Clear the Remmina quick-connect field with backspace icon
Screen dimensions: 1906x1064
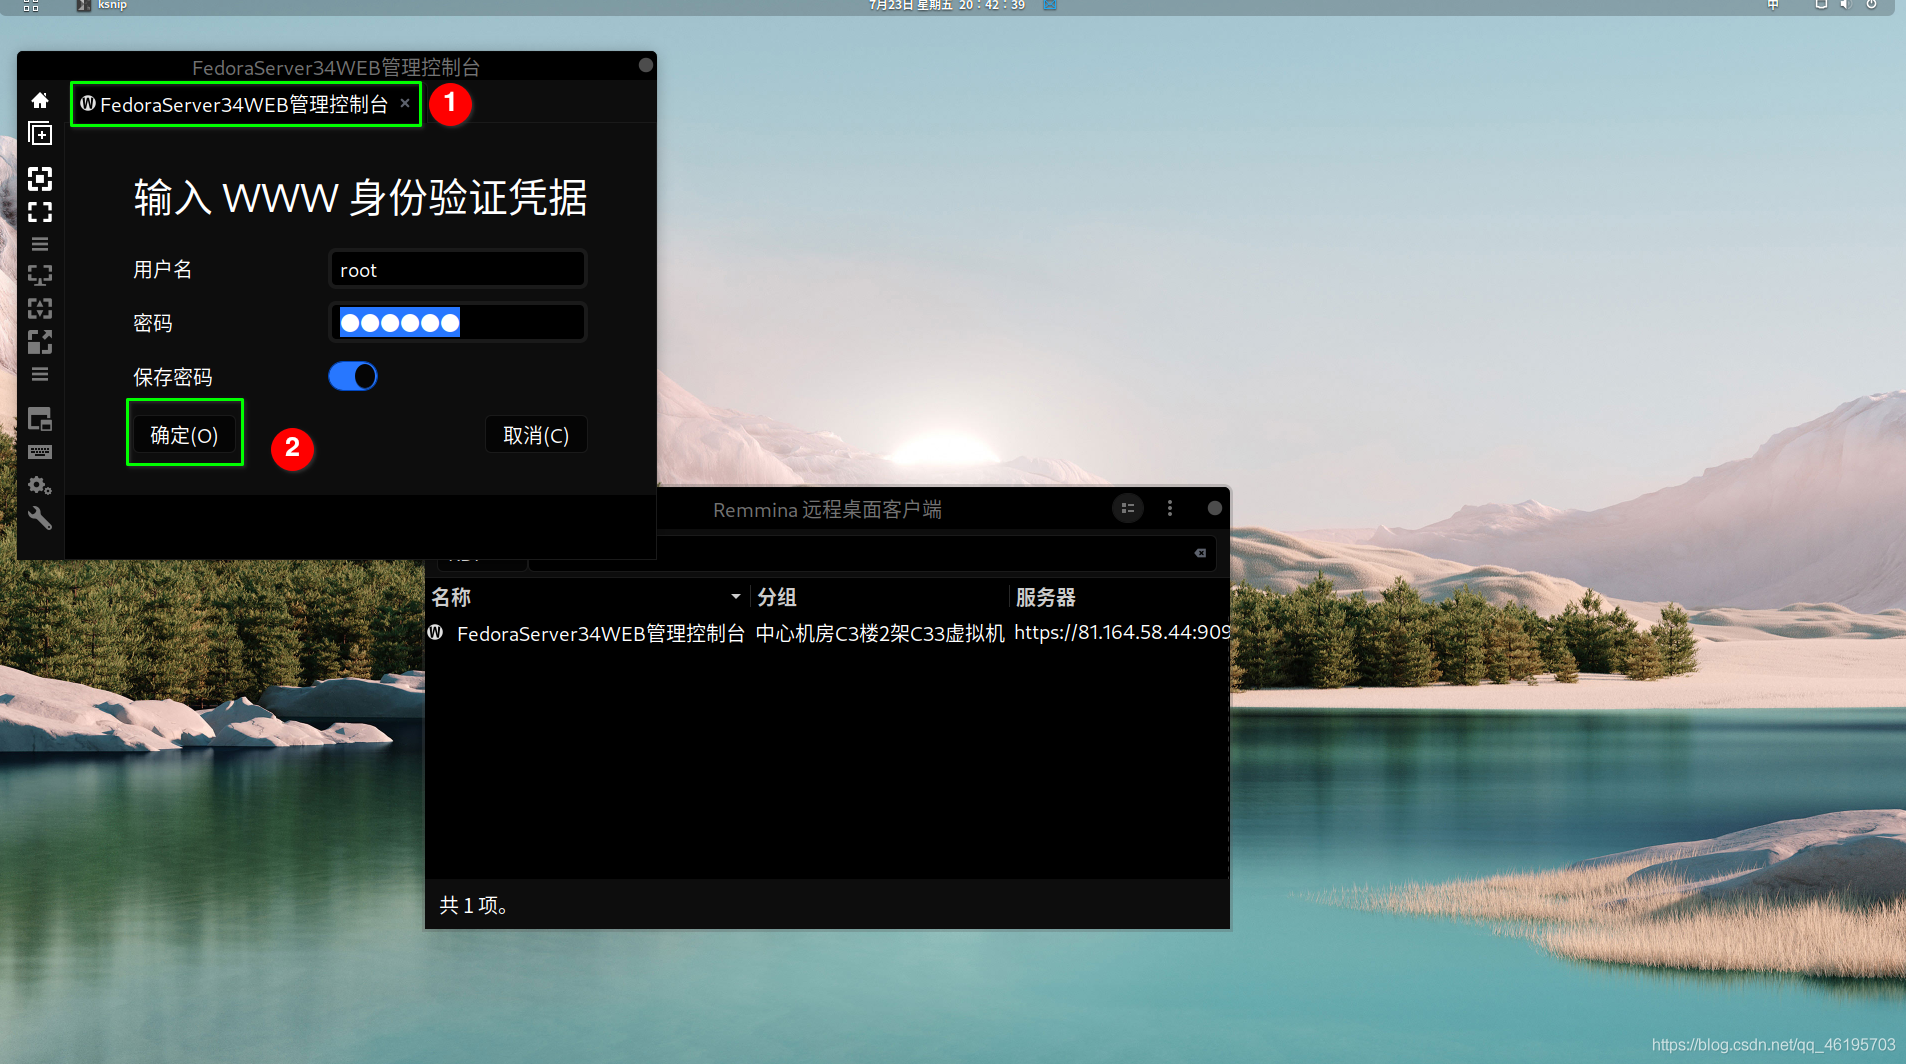pyautogui.click(x=1200, y=553)
